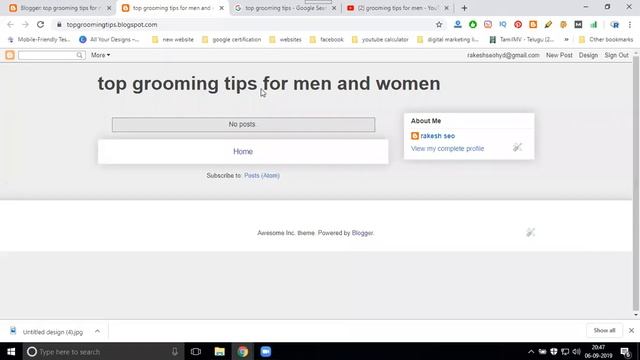Click the Blogger extension icon in toolbar
Screen dimensions: 640x360
tap(533, 24)
